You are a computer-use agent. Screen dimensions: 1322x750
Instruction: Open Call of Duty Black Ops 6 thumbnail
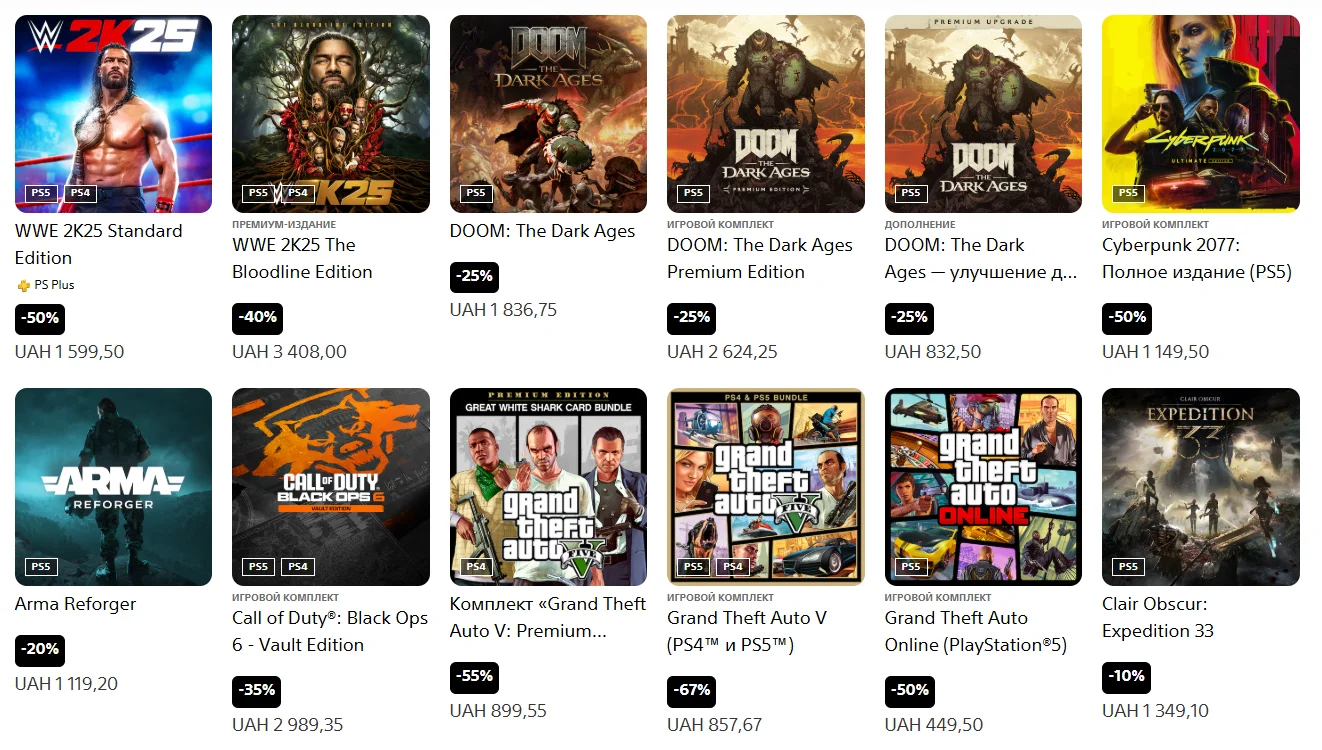tap(330, 486)
